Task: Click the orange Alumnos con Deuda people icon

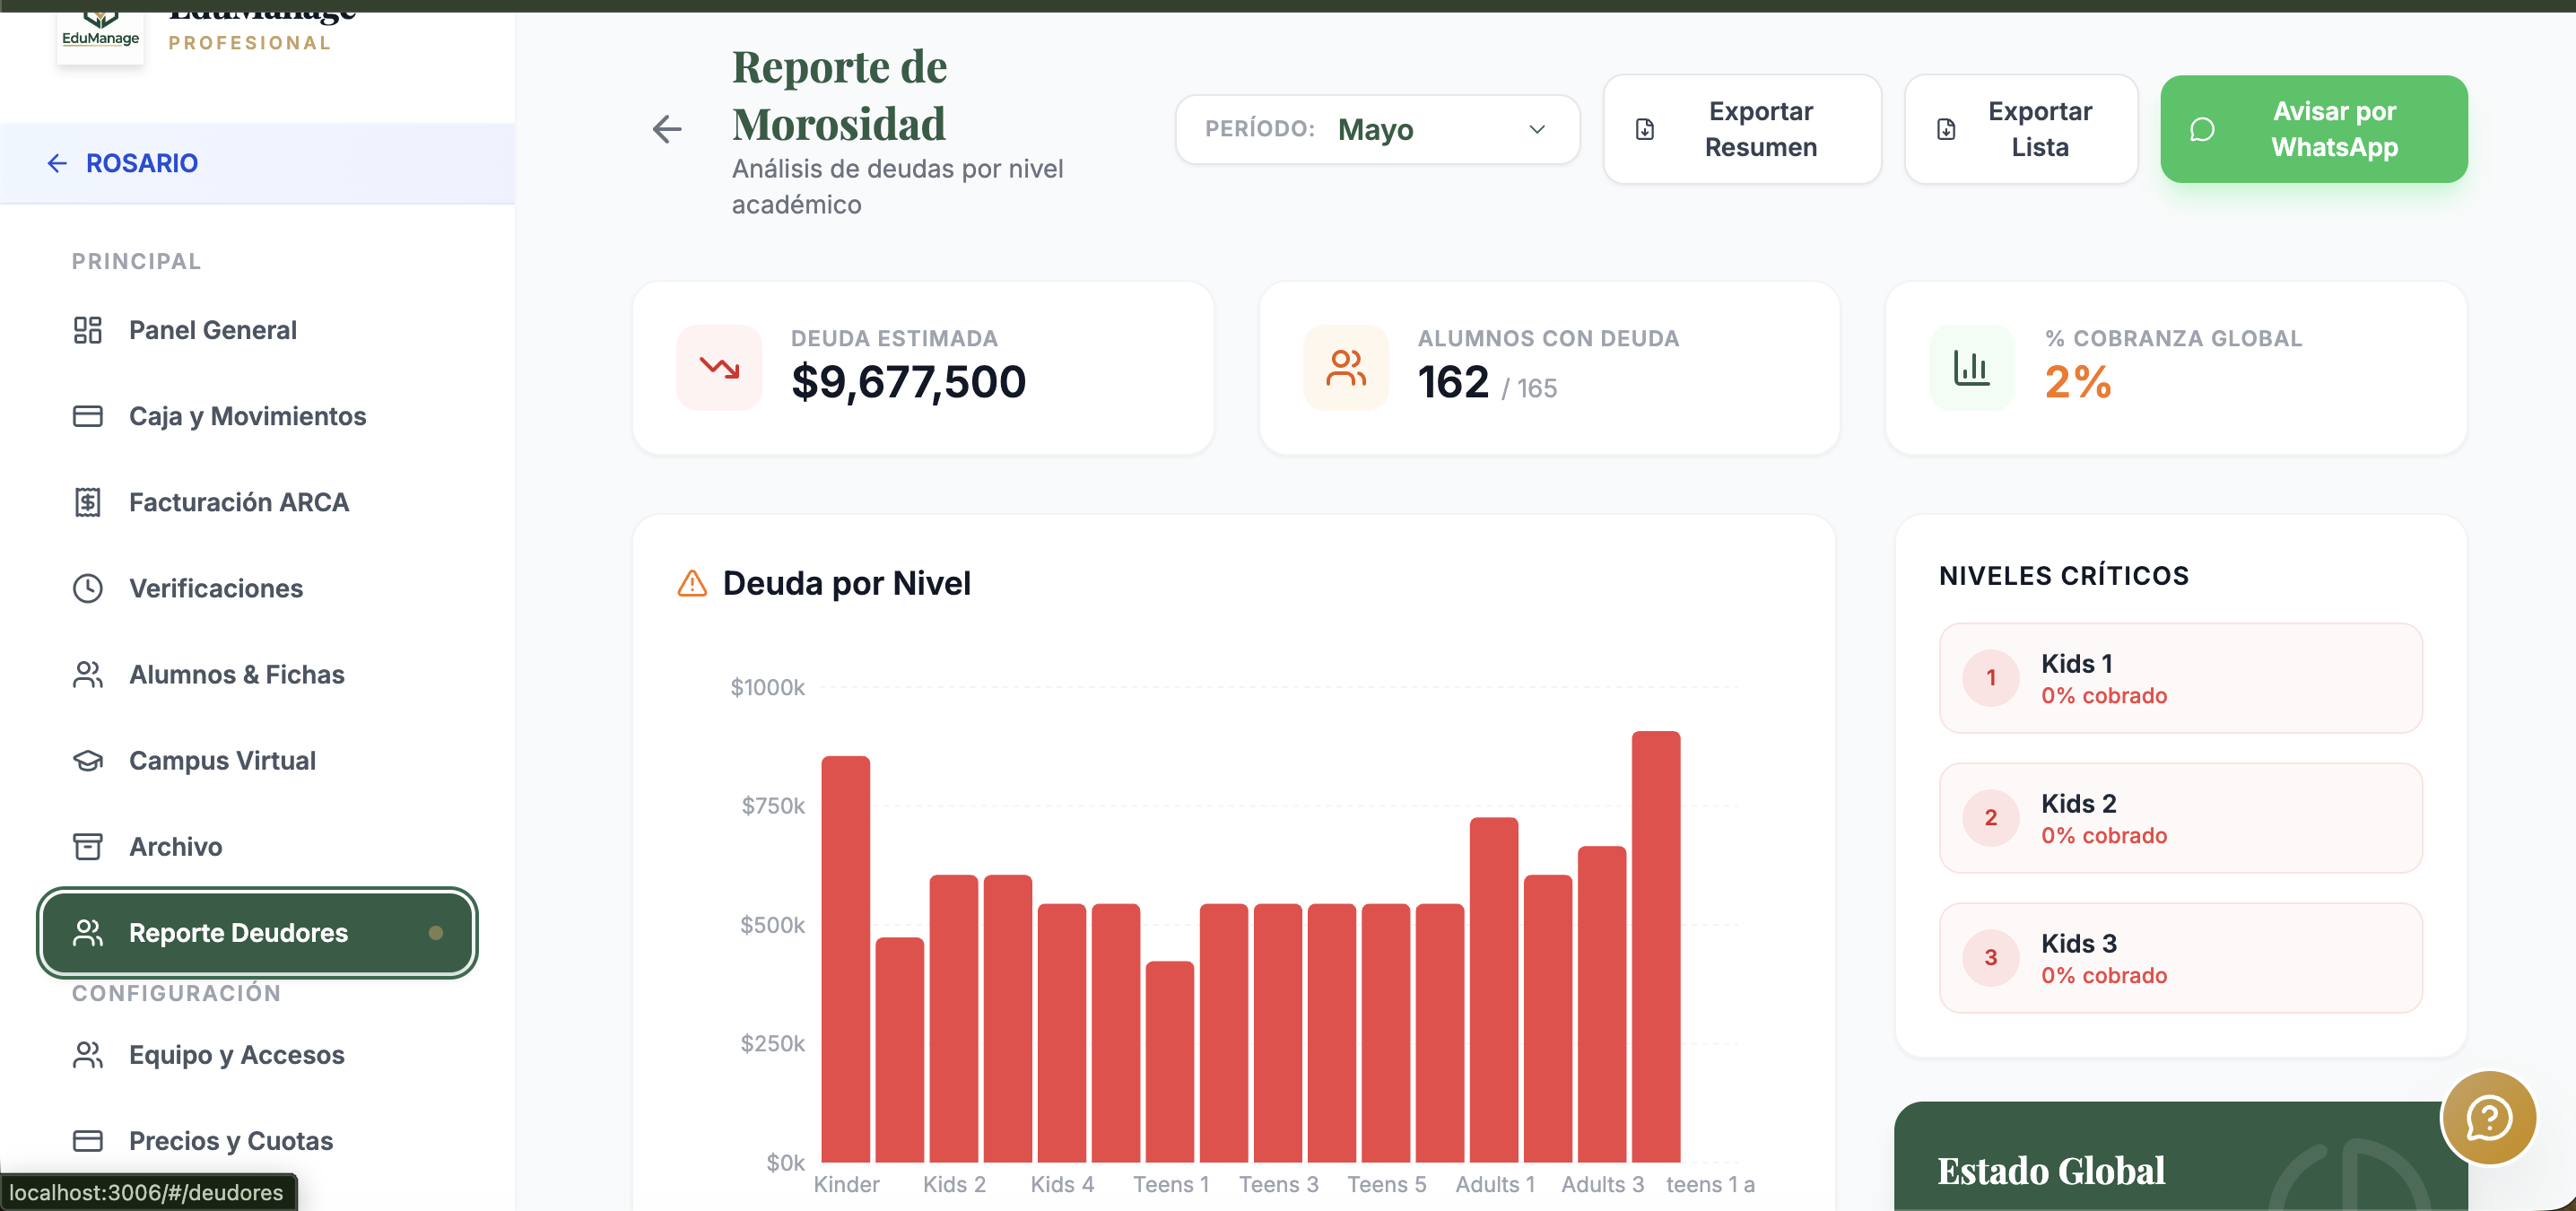Action: [1346, 367]
